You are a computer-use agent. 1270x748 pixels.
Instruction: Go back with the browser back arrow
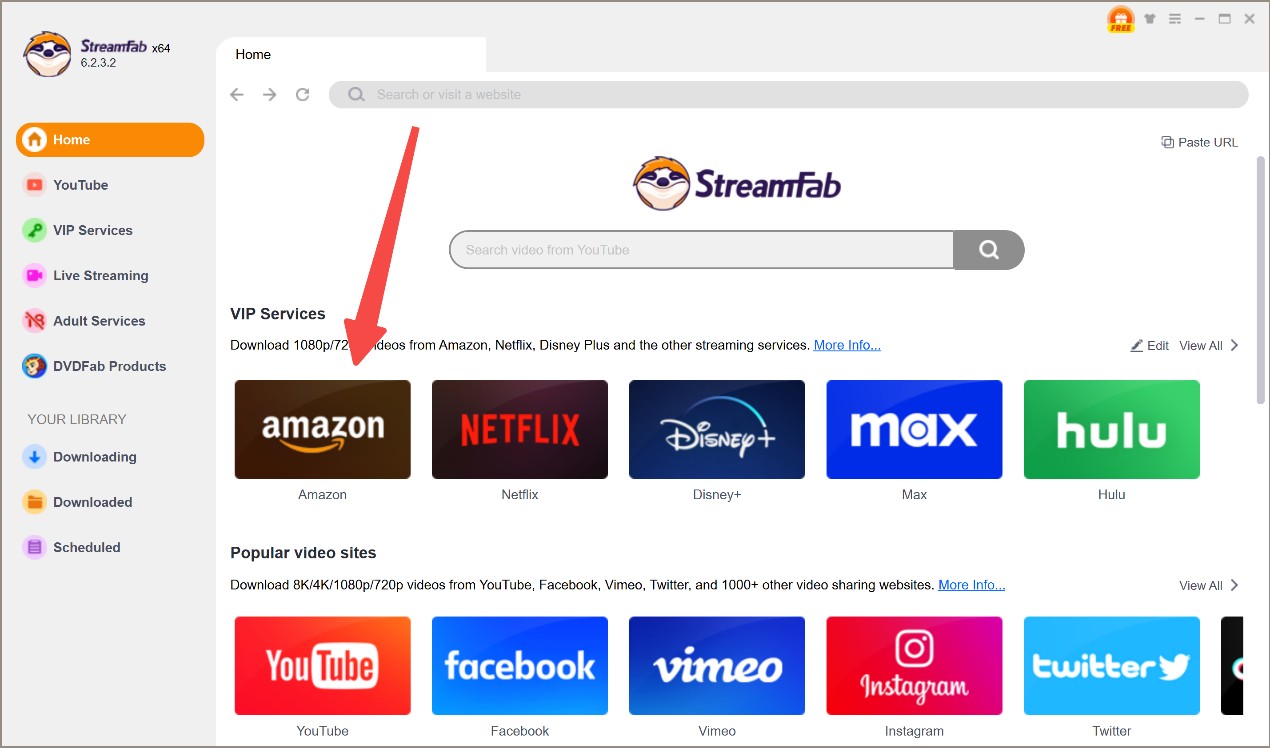[237, 94]
